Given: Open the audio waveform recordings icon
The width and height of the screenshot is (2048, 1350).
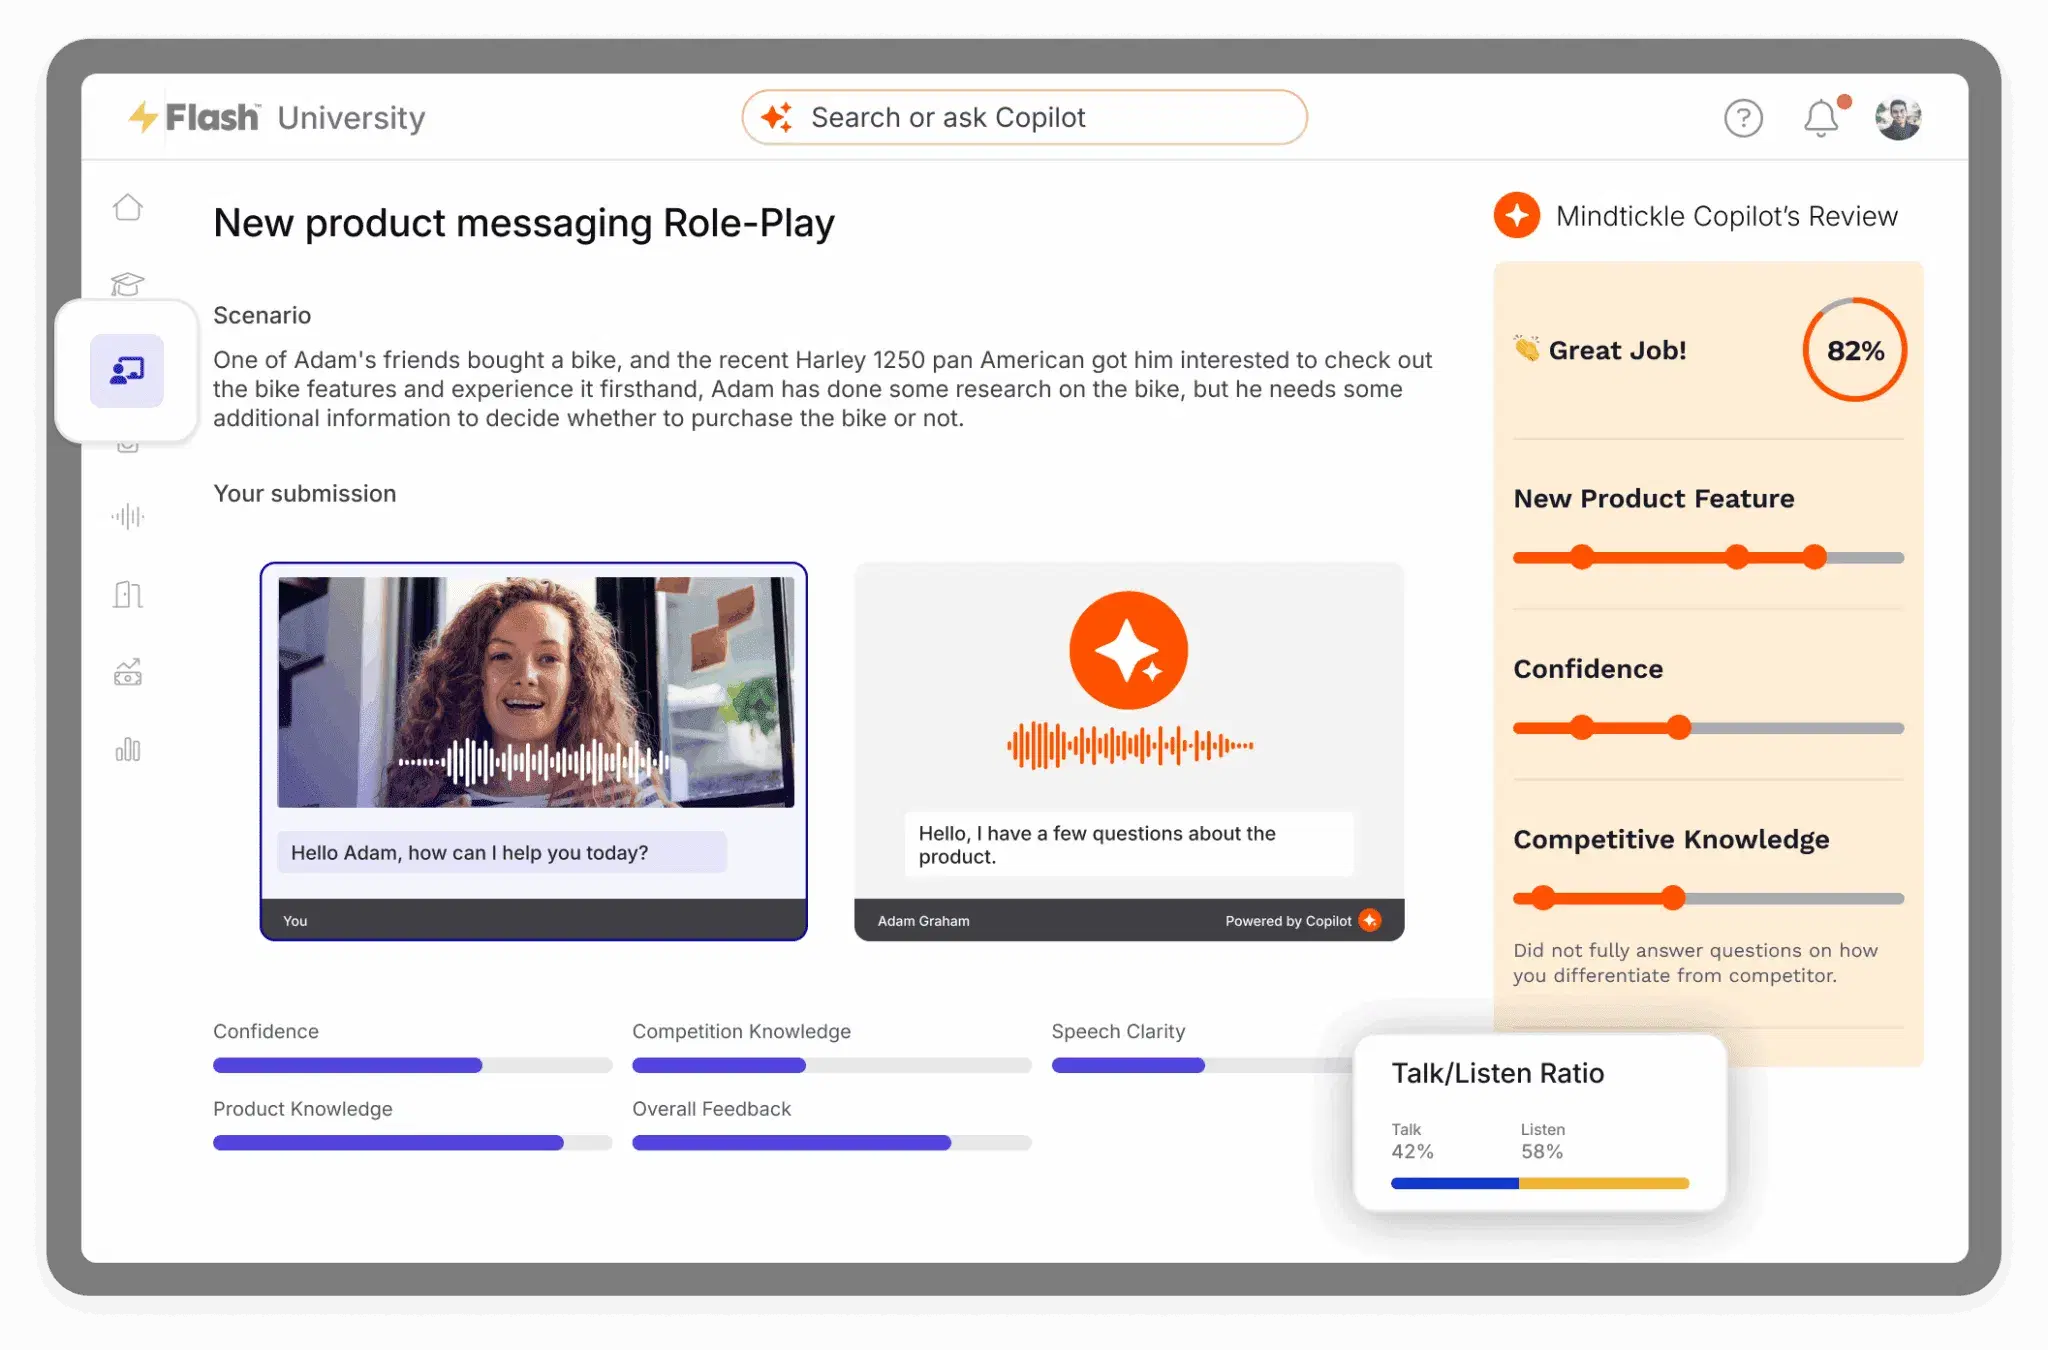Looking at the screenshot, I should click(x=128, y=516).
